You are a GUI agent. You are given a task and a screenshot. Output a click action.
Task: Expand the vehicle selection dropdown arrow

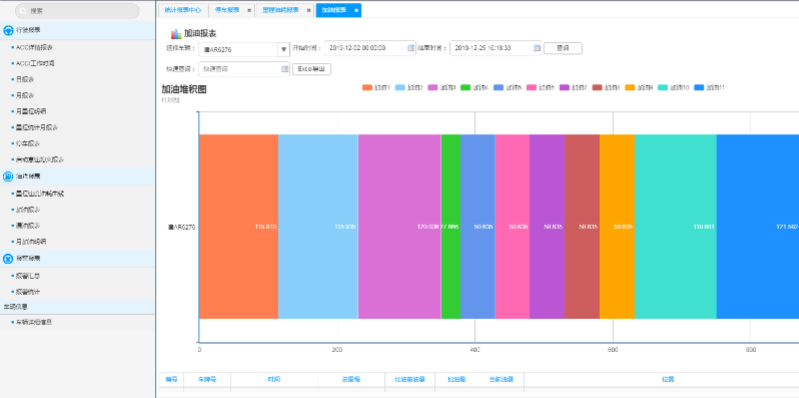click(284, 49)
